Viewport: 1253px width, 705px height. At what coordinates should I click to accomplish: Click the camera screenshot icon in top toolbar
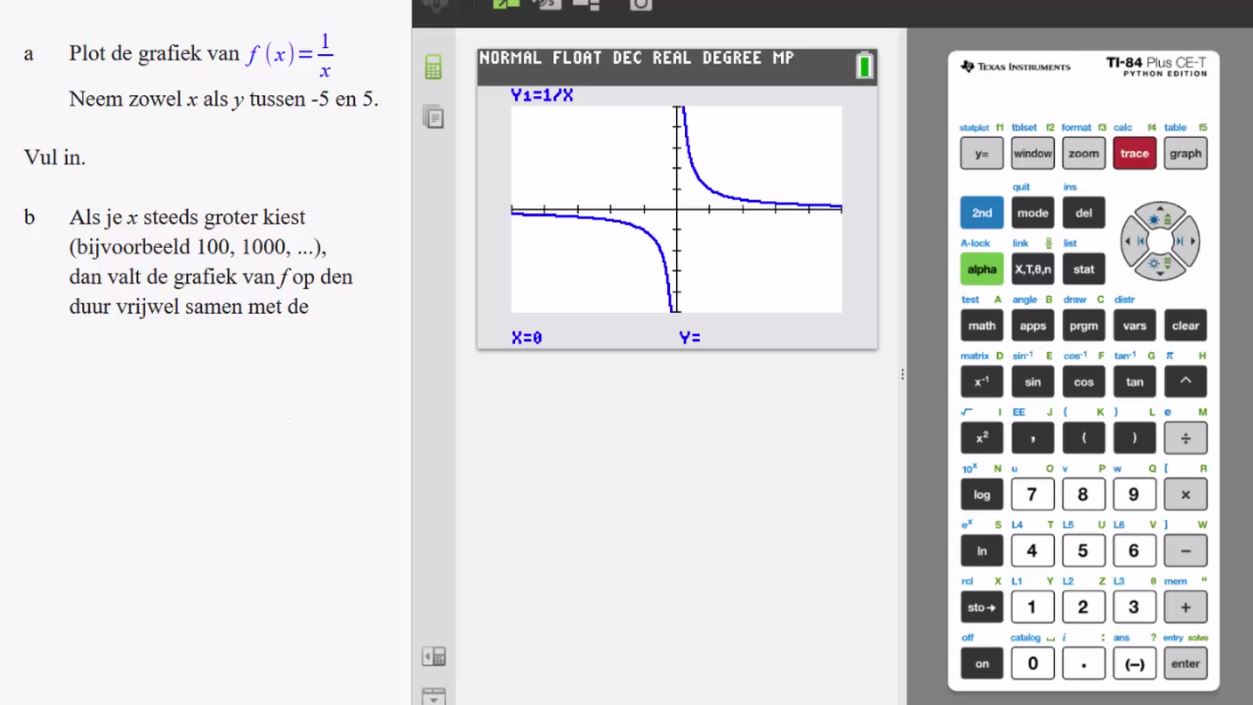pyautogui.click(x=640, y=5)
